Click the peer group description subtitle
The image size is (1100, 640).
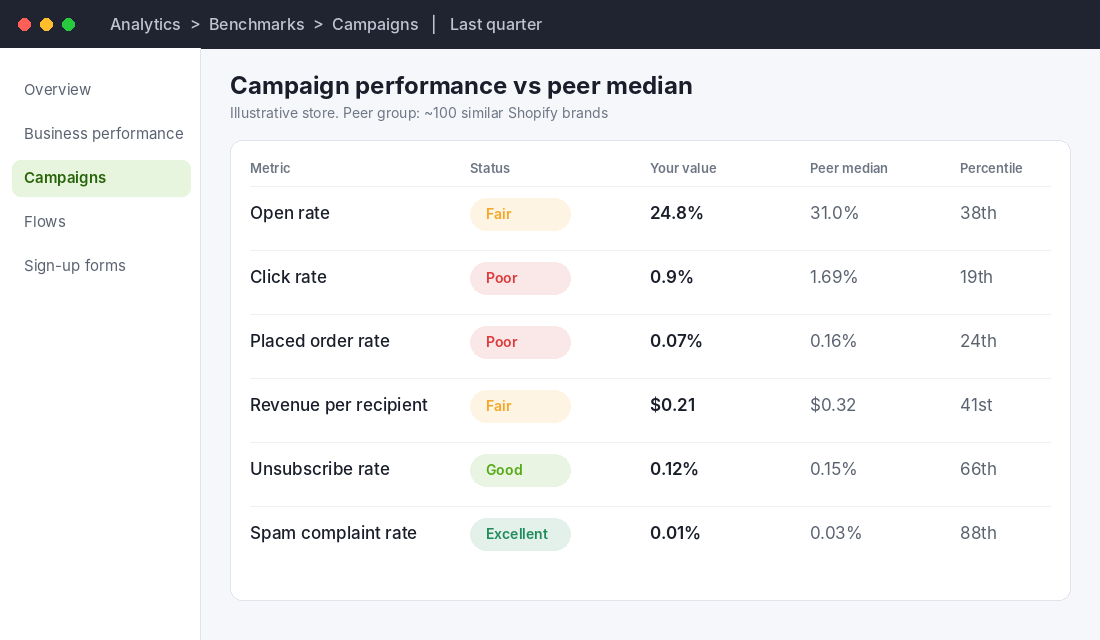pos(419,114)
